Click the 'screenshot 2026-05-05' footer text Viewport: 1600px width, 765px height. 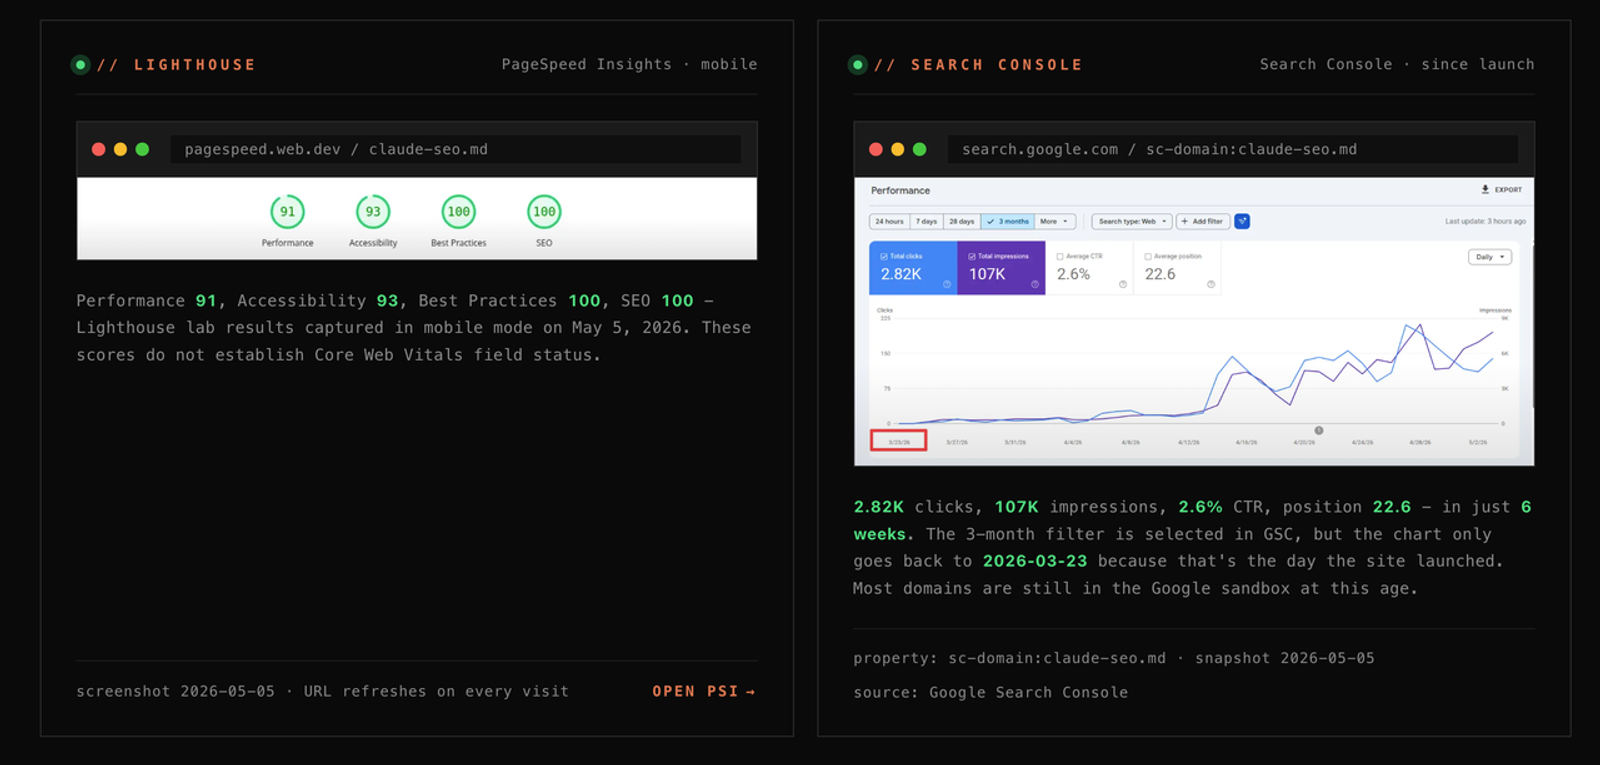pos(175,691)
